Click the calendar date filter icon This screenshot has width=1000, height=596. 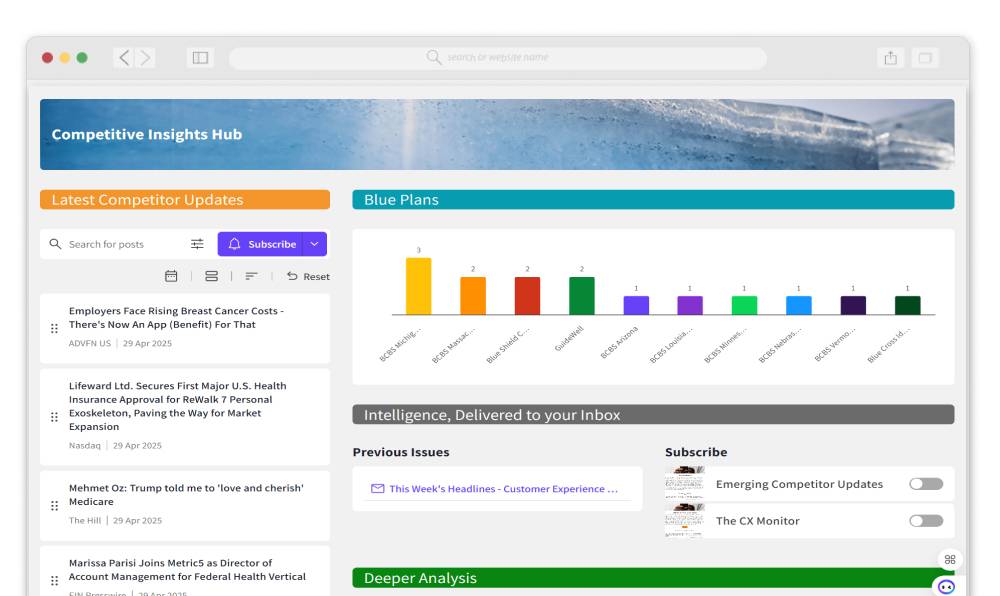[x=171, y=276]
